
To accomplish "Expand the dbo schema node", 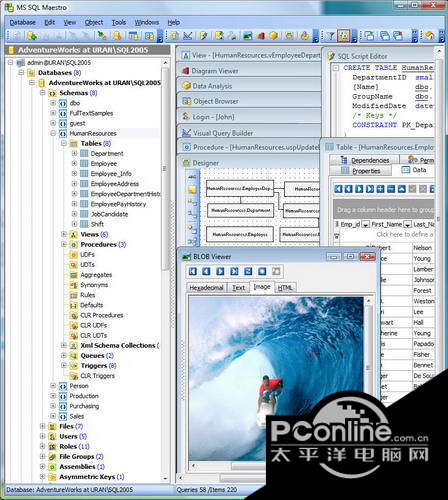I will point(53,103).
